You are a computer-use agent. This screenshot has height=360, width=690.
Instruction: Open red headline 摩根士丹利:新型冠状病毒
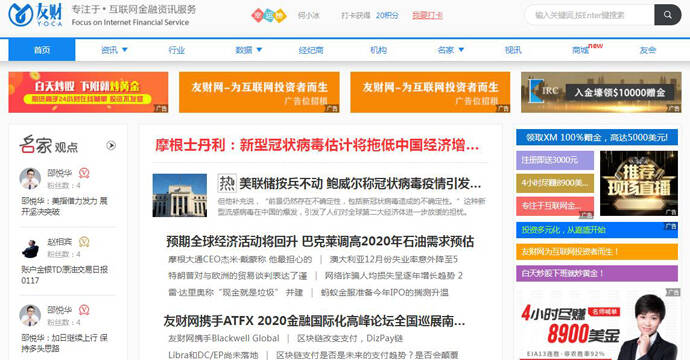(x=317, y=145)
